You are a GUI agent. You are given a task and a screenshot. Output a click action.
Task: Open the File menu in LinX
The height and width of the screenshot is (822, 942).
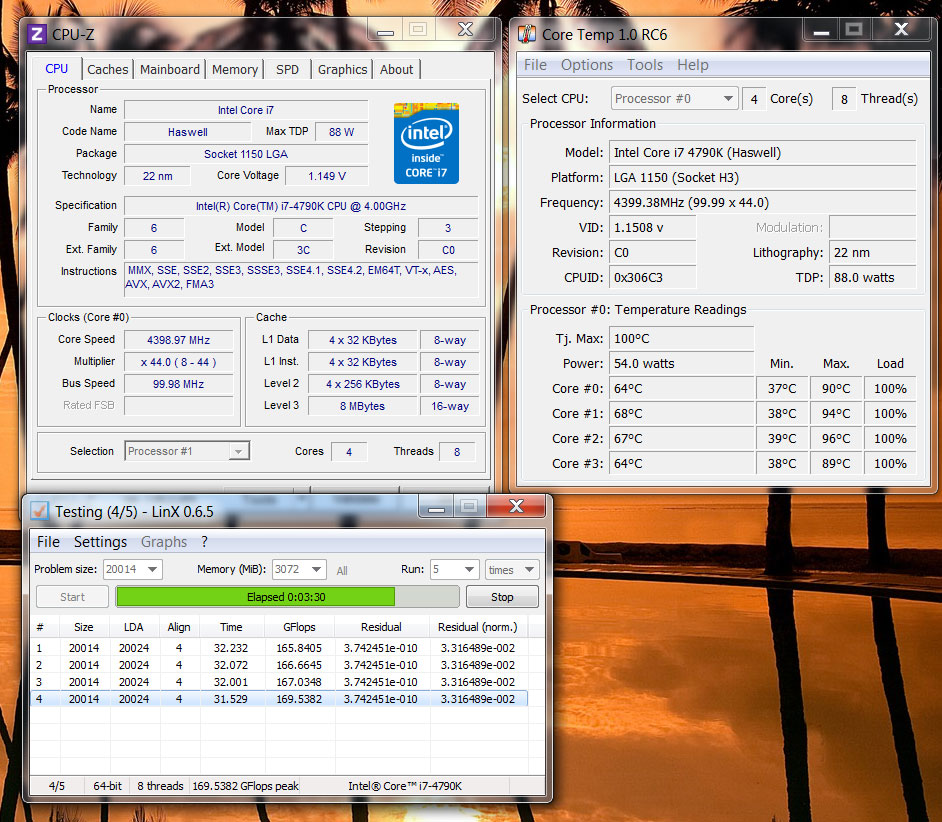(48, 542)
